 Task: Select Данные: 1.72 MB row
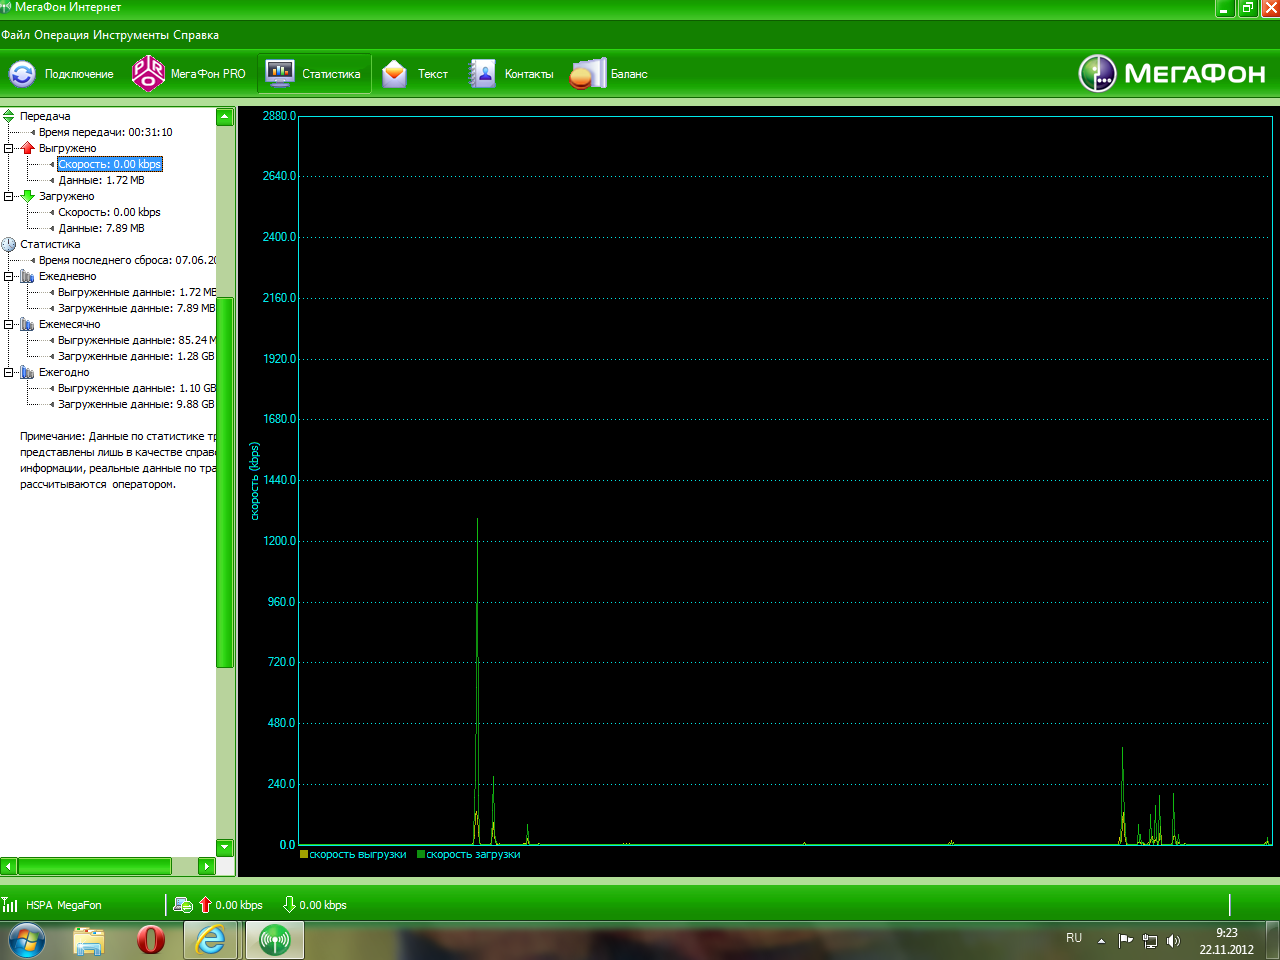[101, 180]
